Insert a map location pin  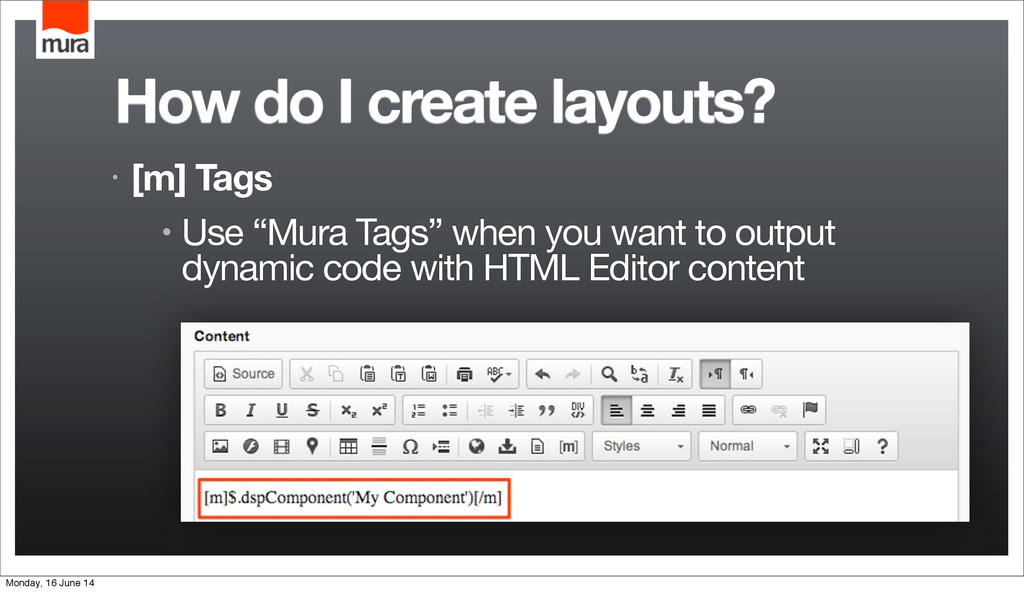[312, 446]
